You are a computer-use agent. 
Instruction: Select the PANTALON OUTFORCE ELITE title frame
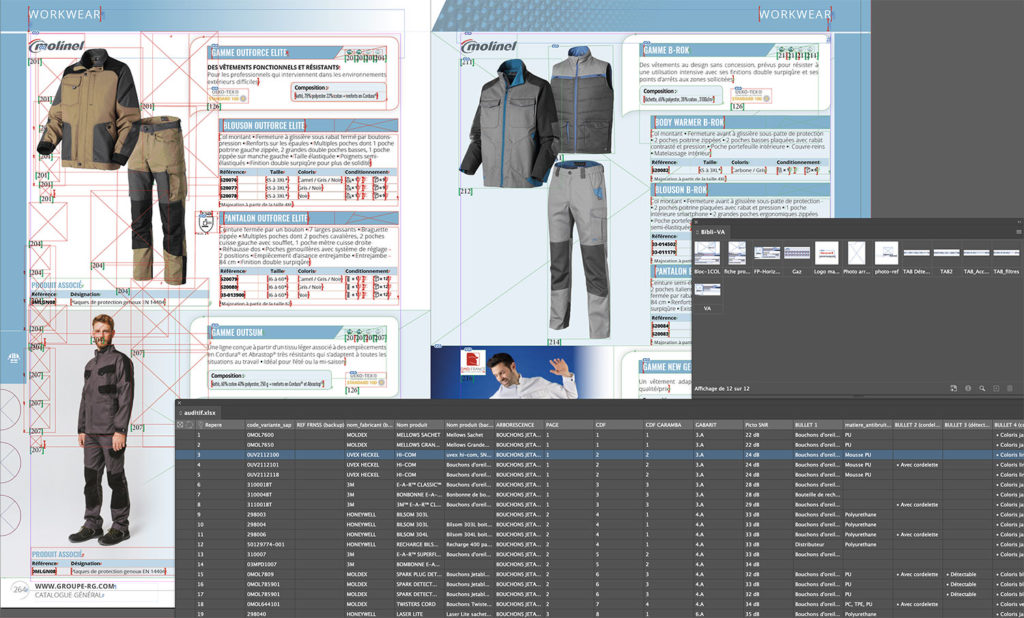point(309,218)
